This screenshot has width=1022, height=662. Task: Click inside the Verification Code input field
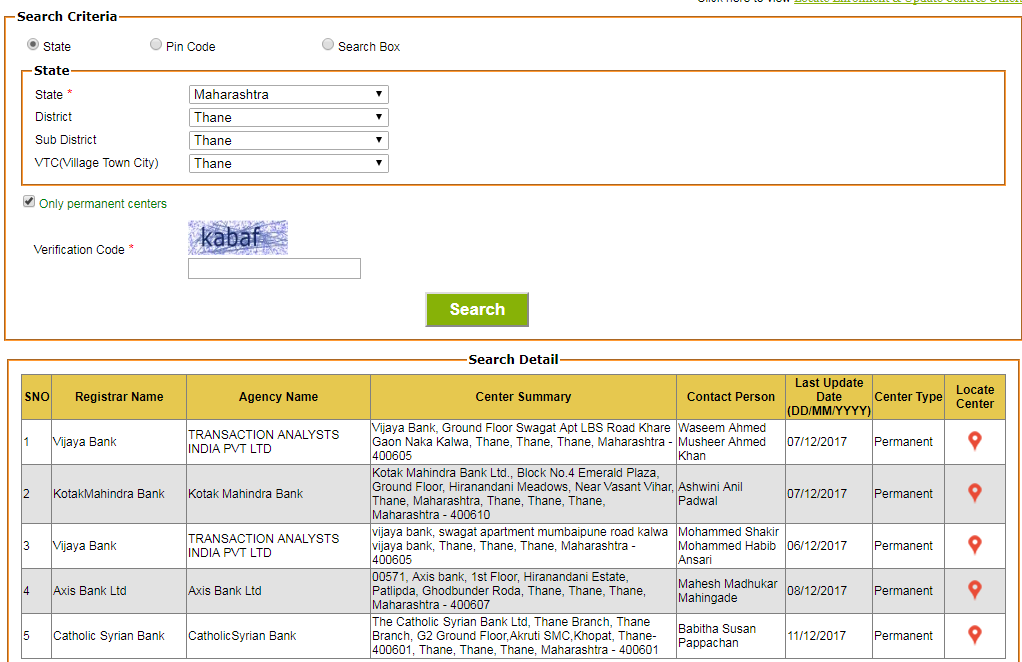tap(273, 268)
